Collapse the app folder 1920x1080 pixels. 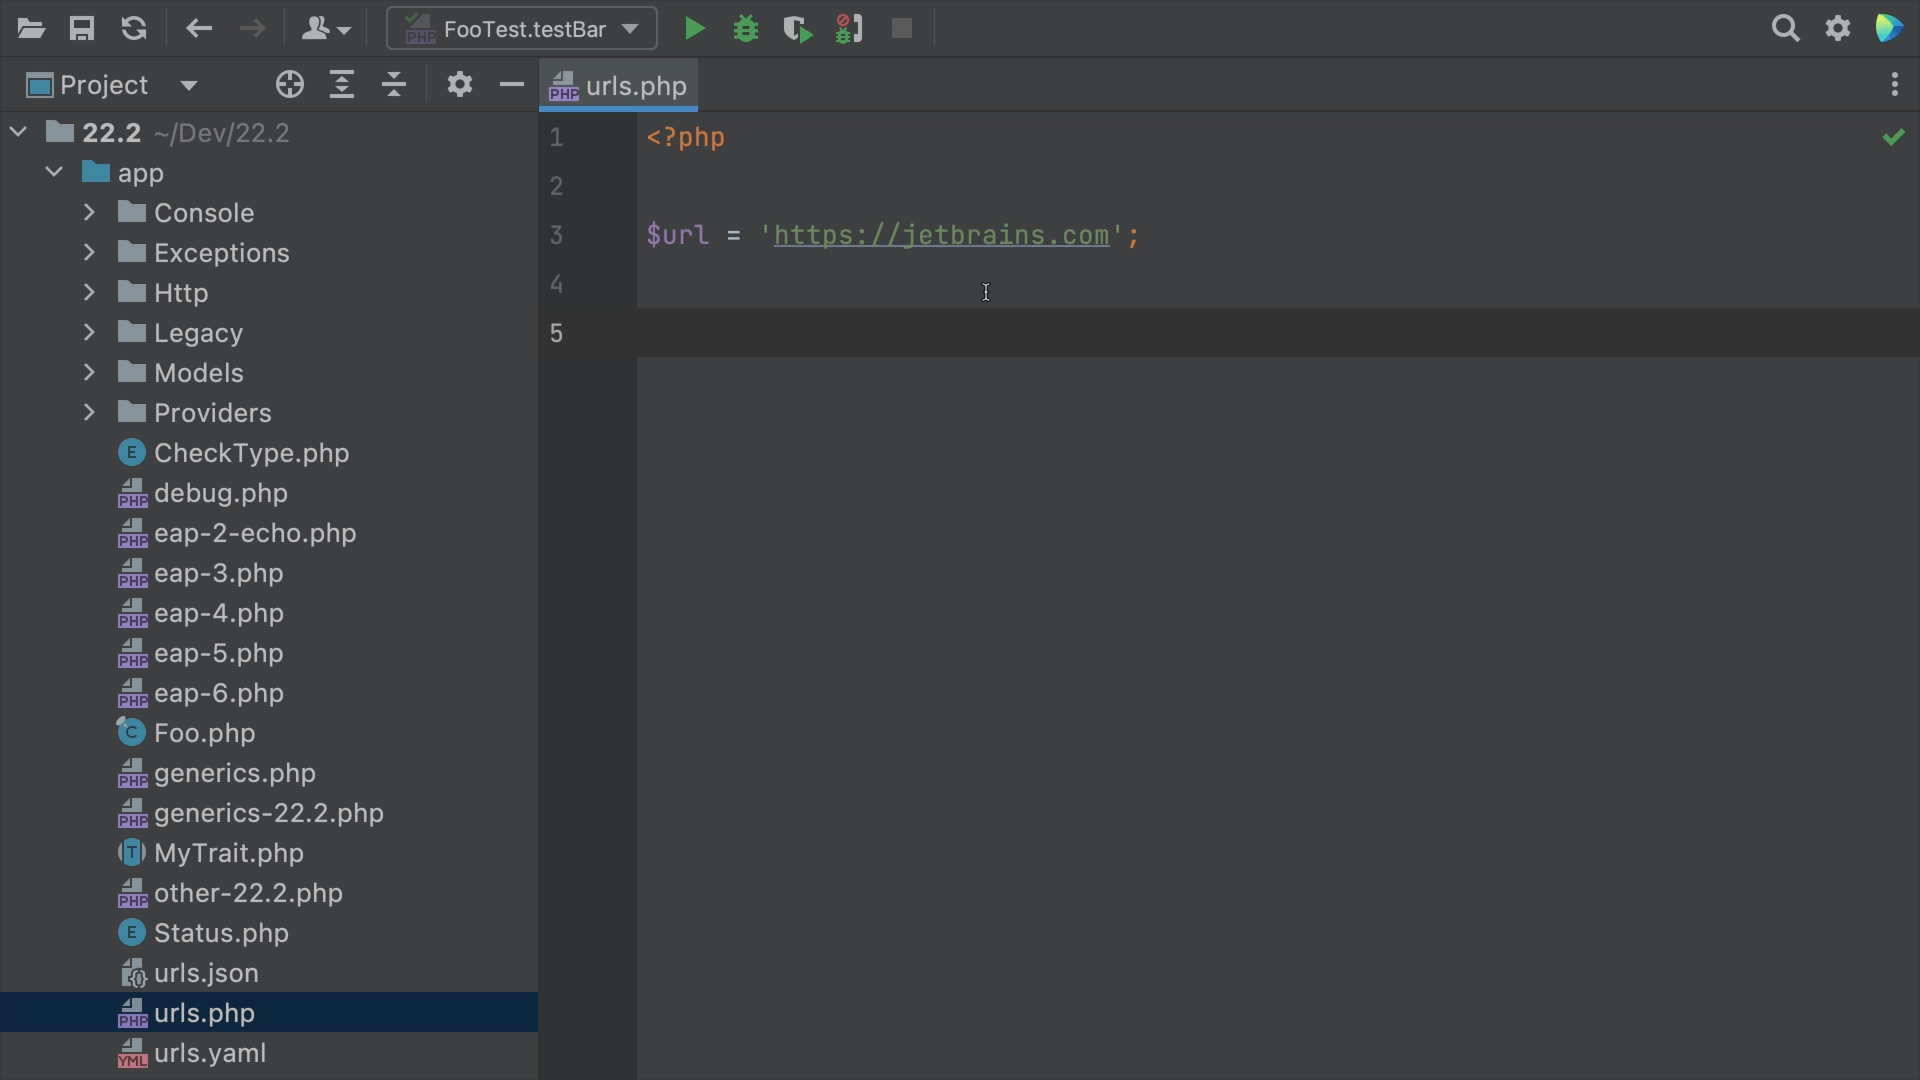click(54, 173)
